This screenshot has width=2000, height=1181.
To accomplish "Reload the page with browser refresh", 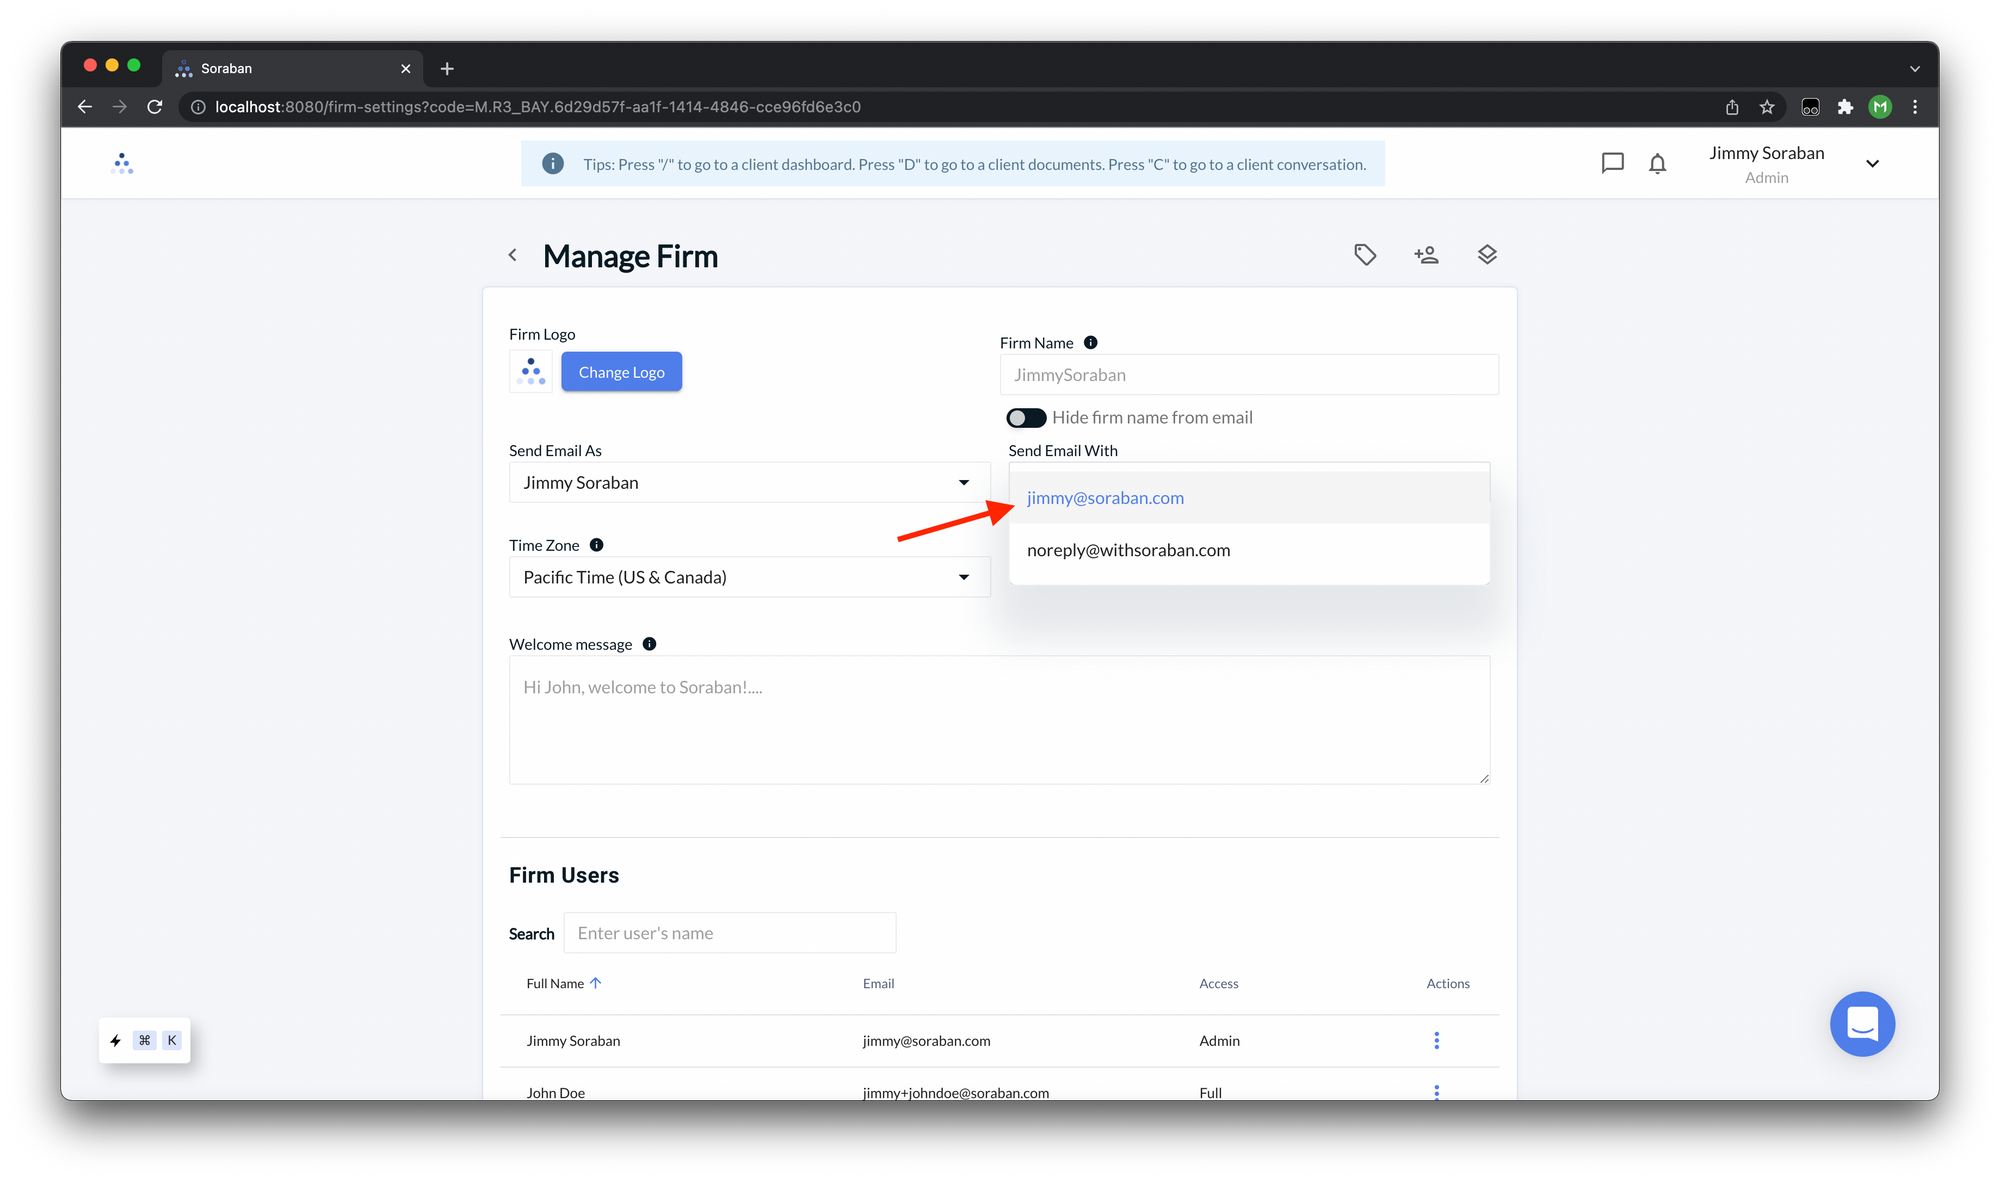I will [155, 107].
